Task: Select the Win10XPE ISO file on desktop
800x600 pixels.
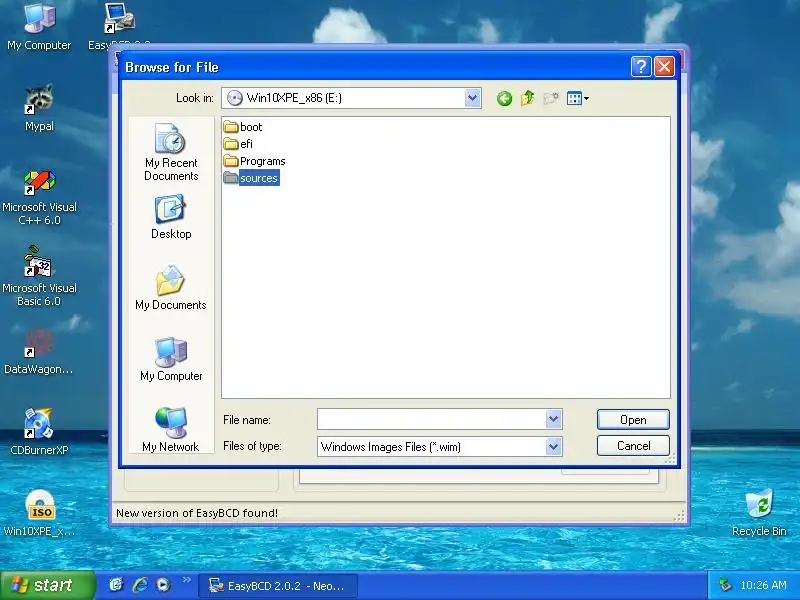Action: pyautogui.click(x=39, y=513)
